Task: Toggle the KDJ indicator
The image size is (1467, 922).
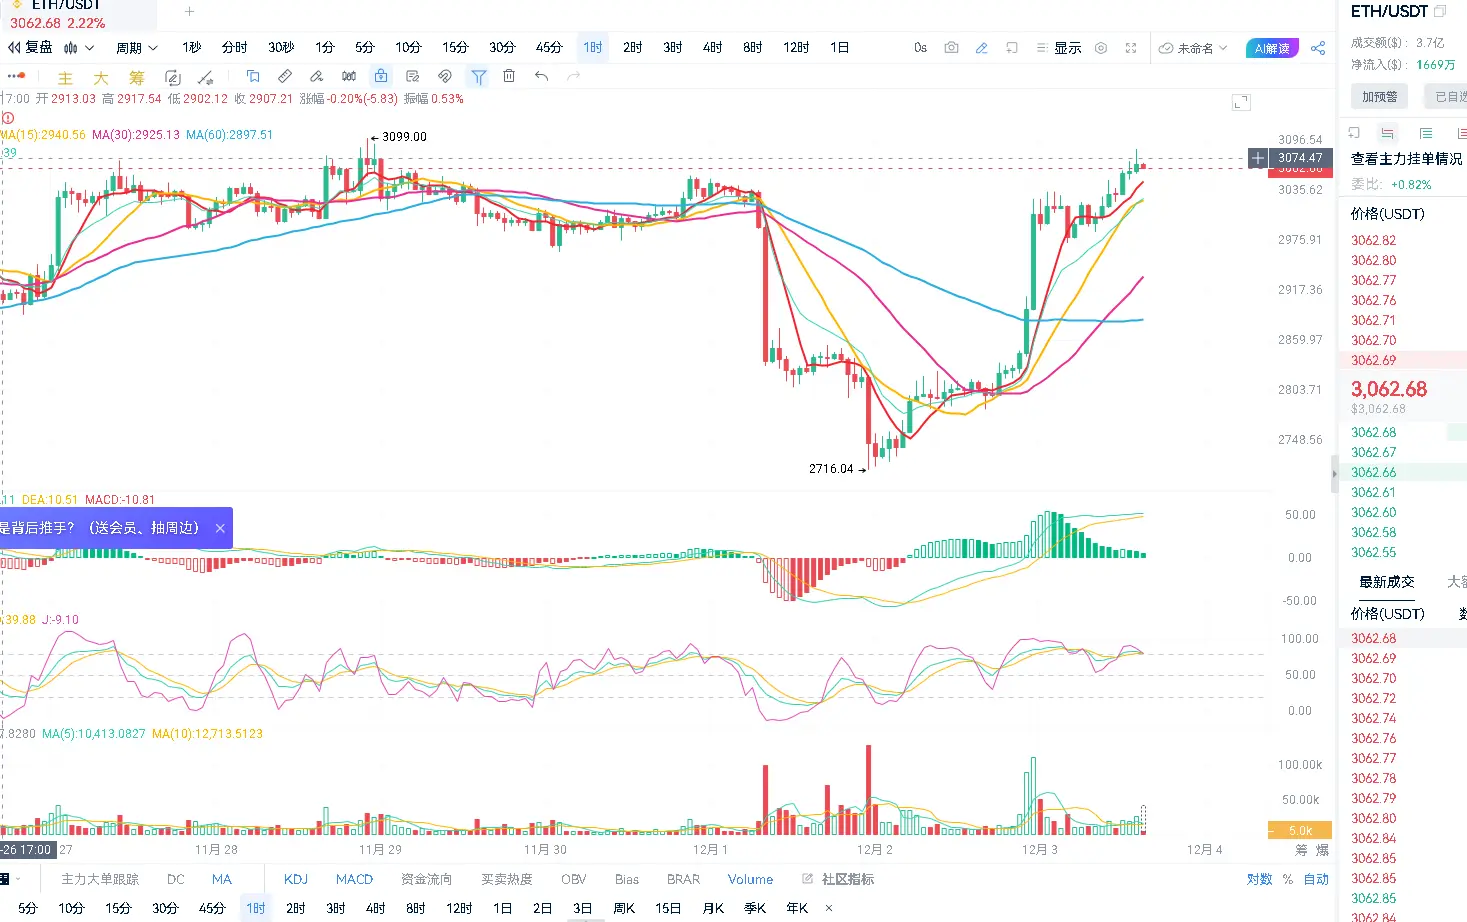Action: pos(296,879)
